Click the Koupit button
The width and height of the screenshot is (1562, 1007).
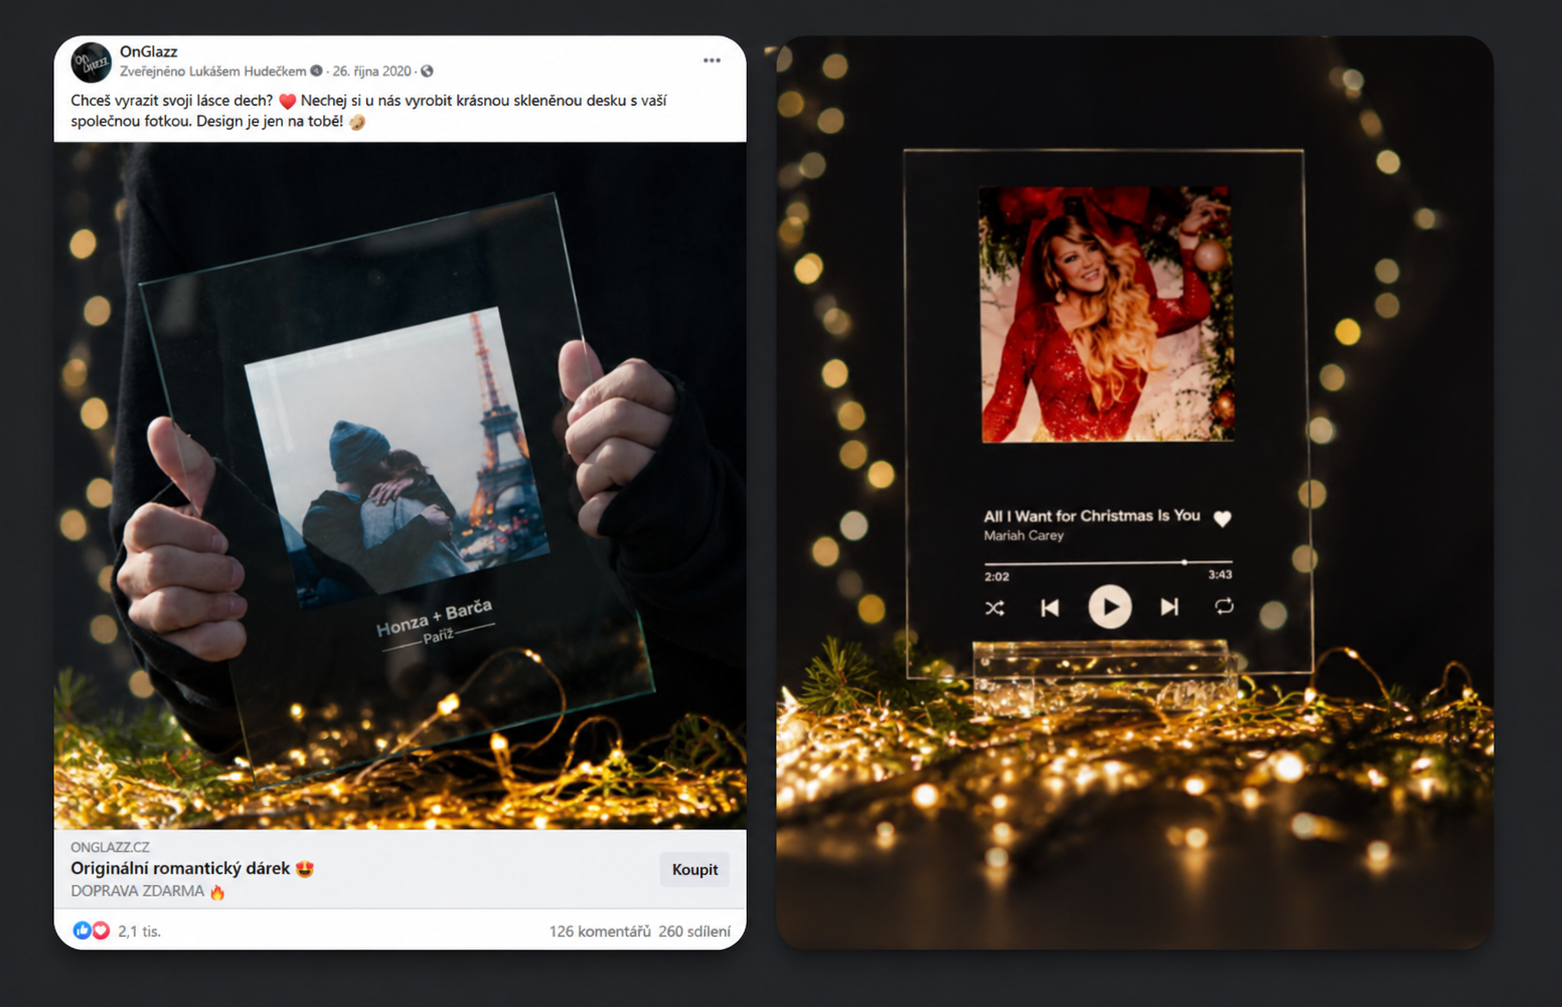(x=695, y=869)
